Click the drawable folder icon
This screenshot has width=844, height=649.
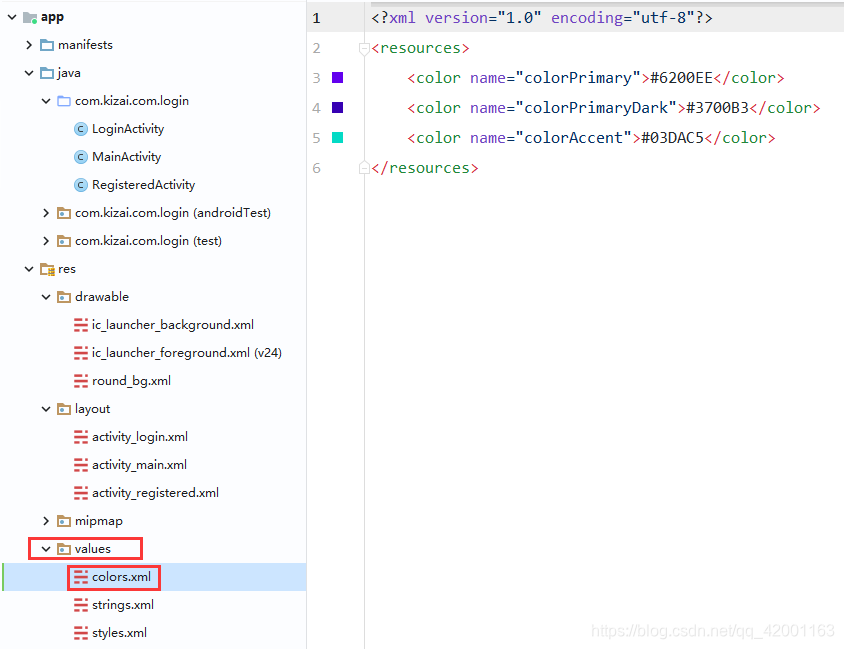[64, 297]
